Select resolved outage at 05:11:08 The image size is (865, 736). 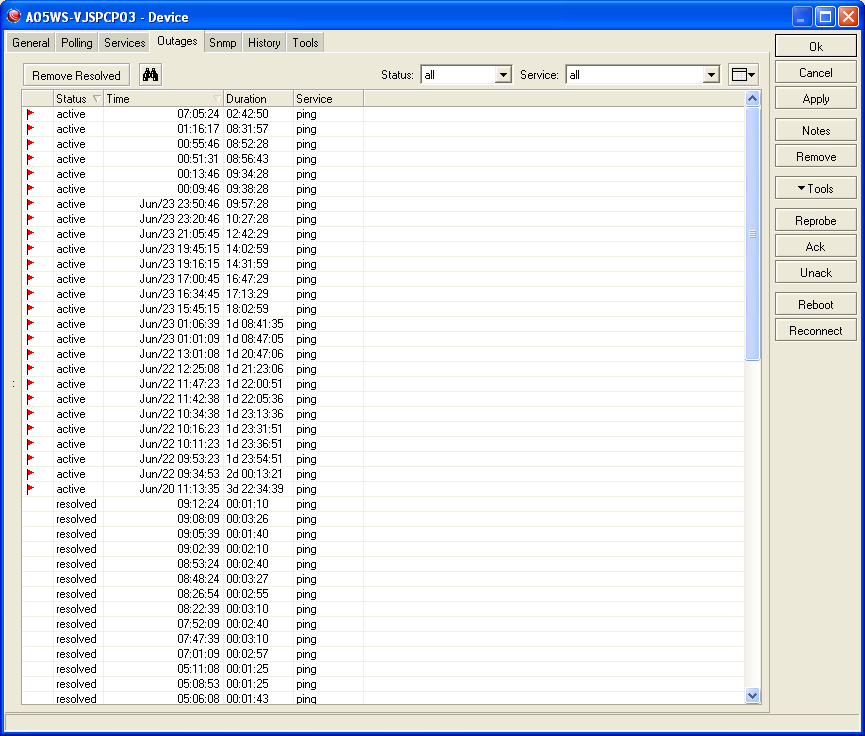[x=383, y=669]
